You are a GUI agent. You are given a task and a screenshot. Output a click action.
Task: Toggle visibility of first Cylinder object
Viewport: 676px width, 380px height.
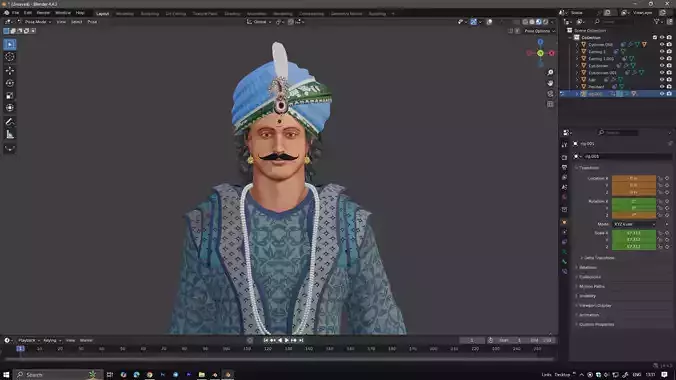[x=662, y=44]
